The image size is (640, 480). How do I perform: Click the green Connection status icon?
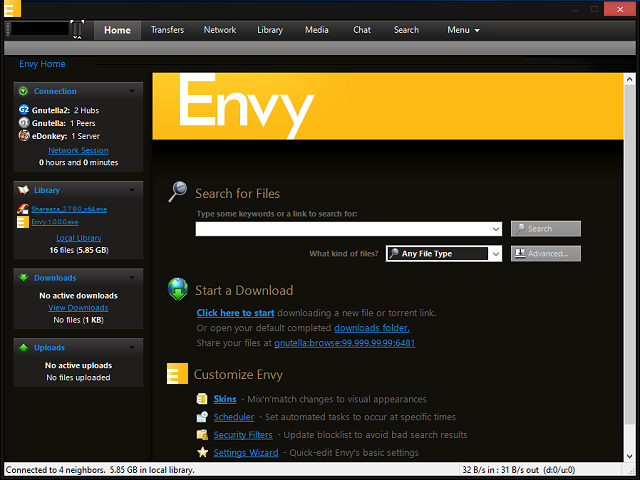(x=23, y=91)
